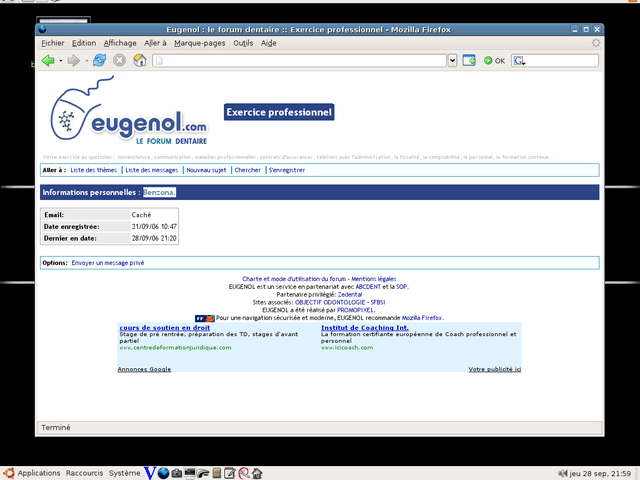Launch the terminal monitor icon in panel
This screenshot has height=480, width=640.
[x=190, y=473]
